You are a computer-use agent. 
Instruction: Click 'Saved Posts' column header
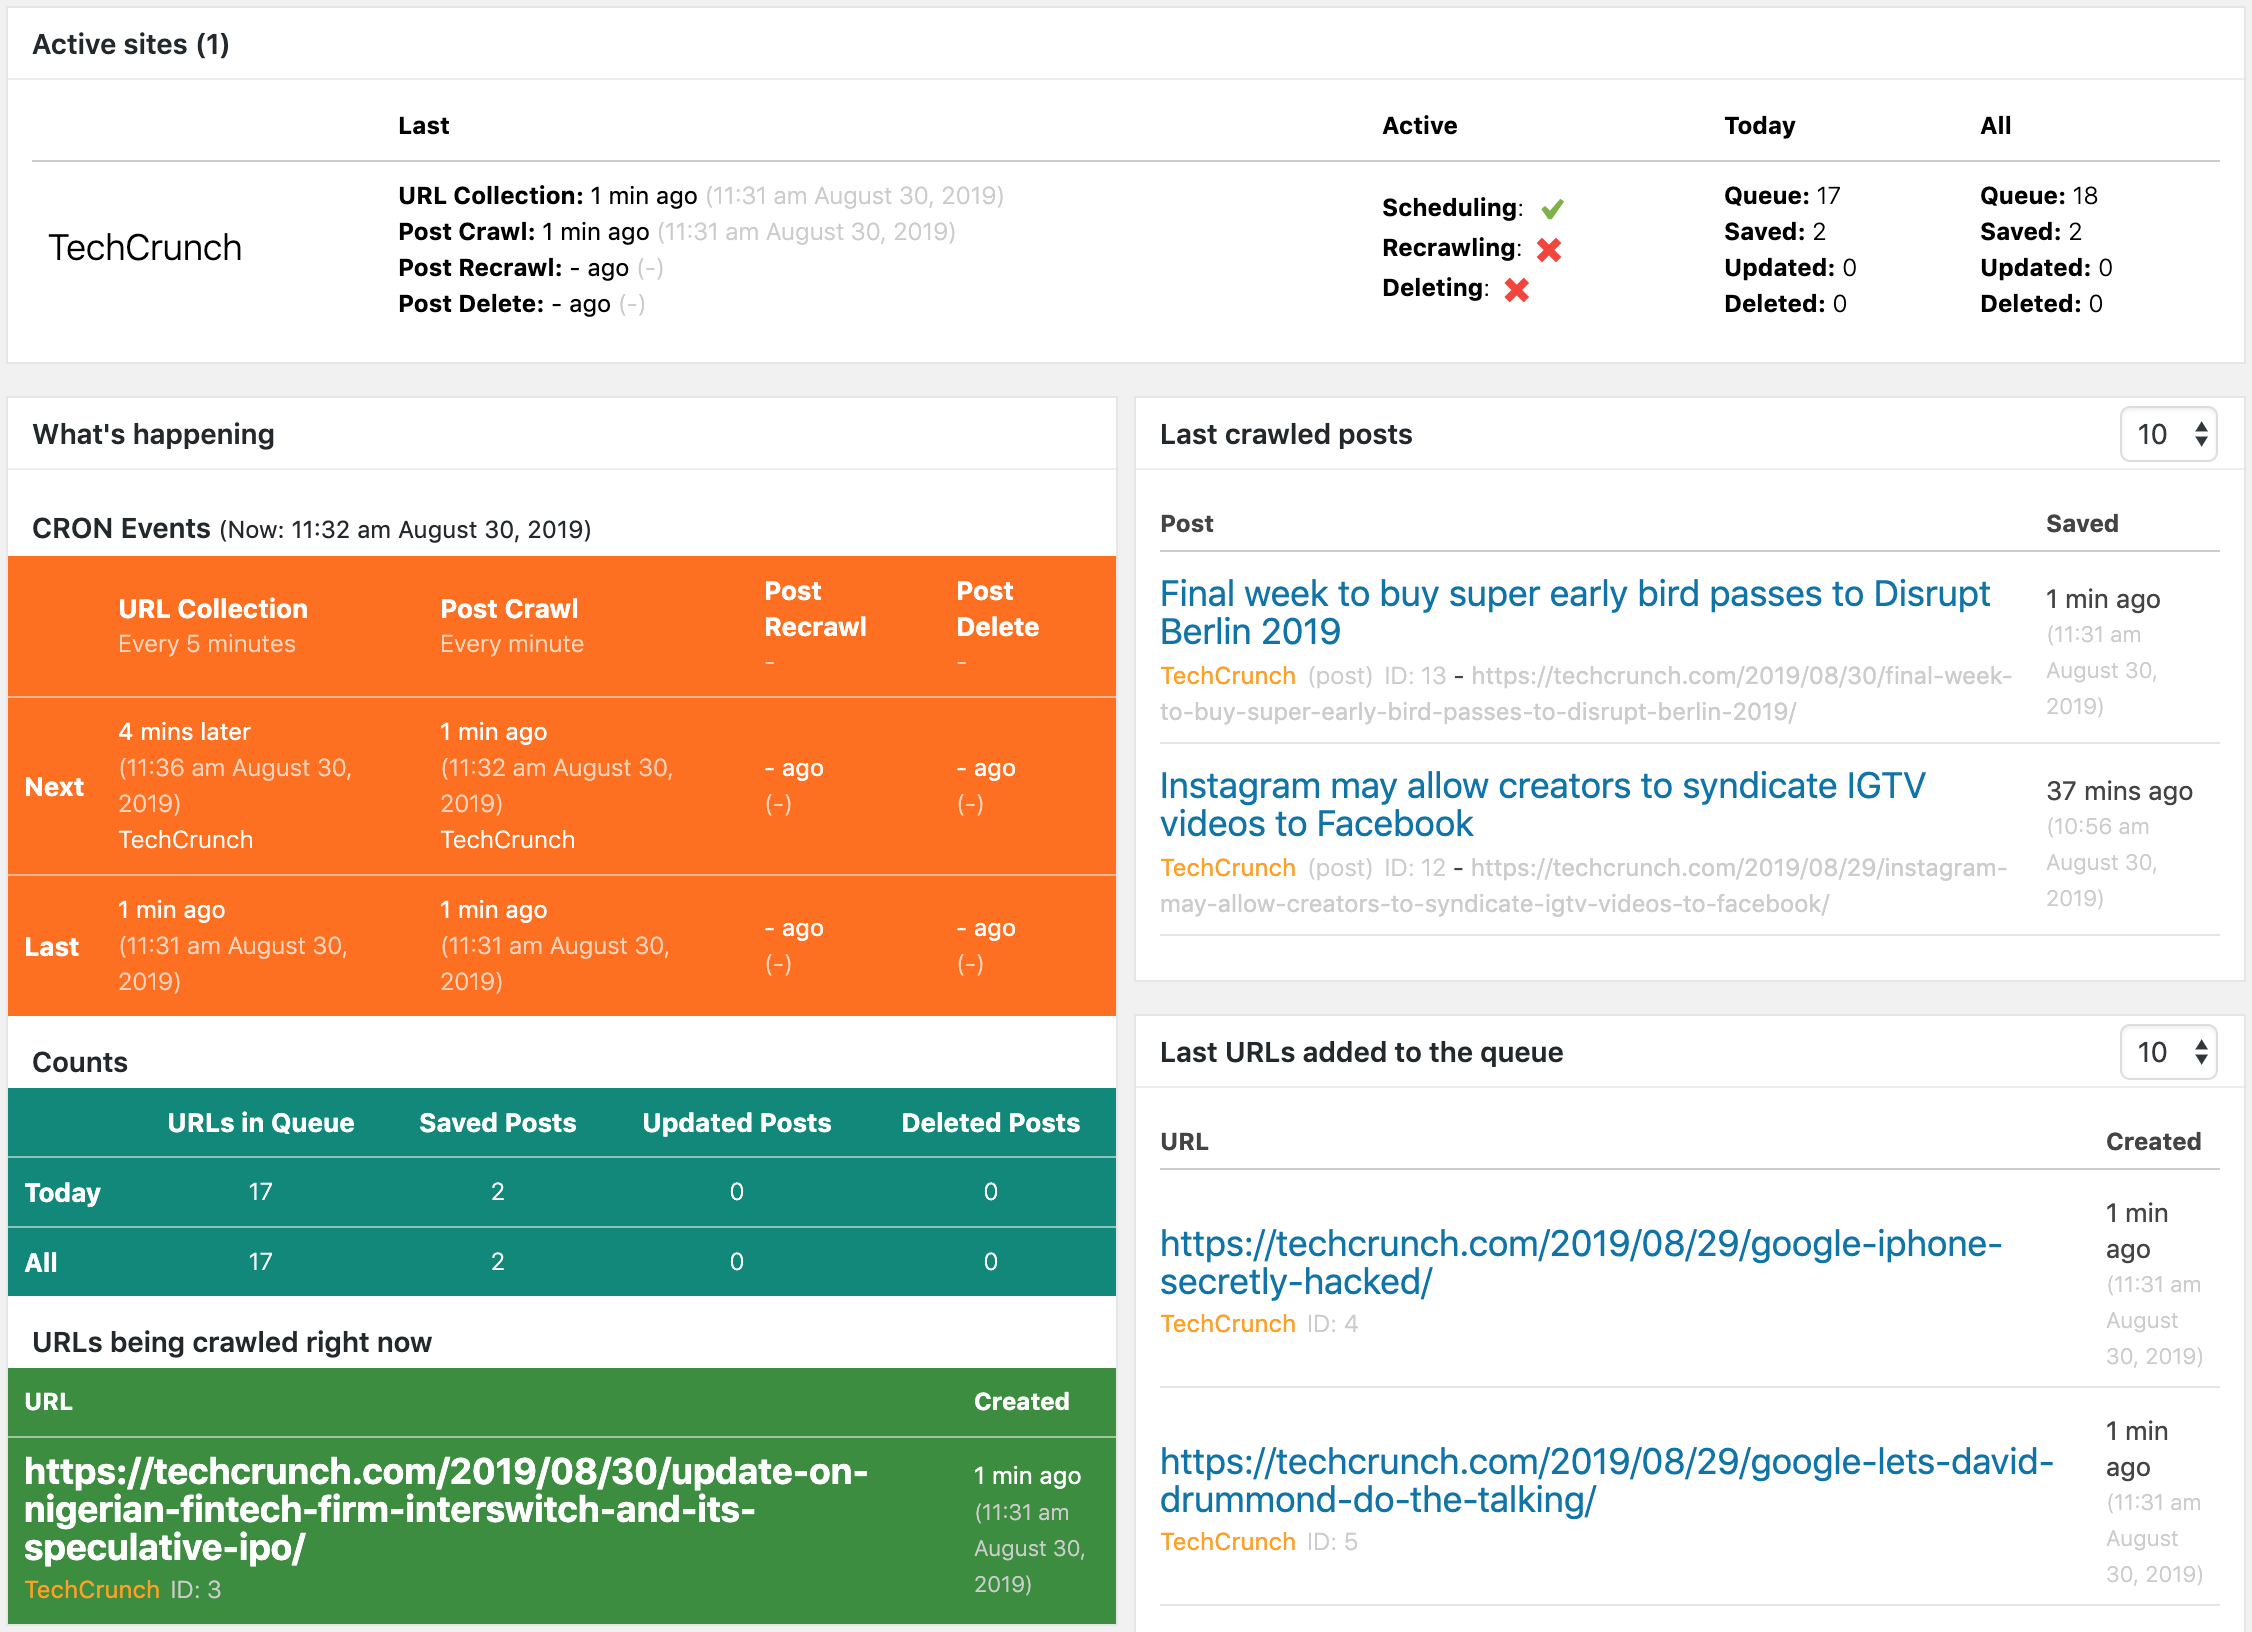(497, 1123)
